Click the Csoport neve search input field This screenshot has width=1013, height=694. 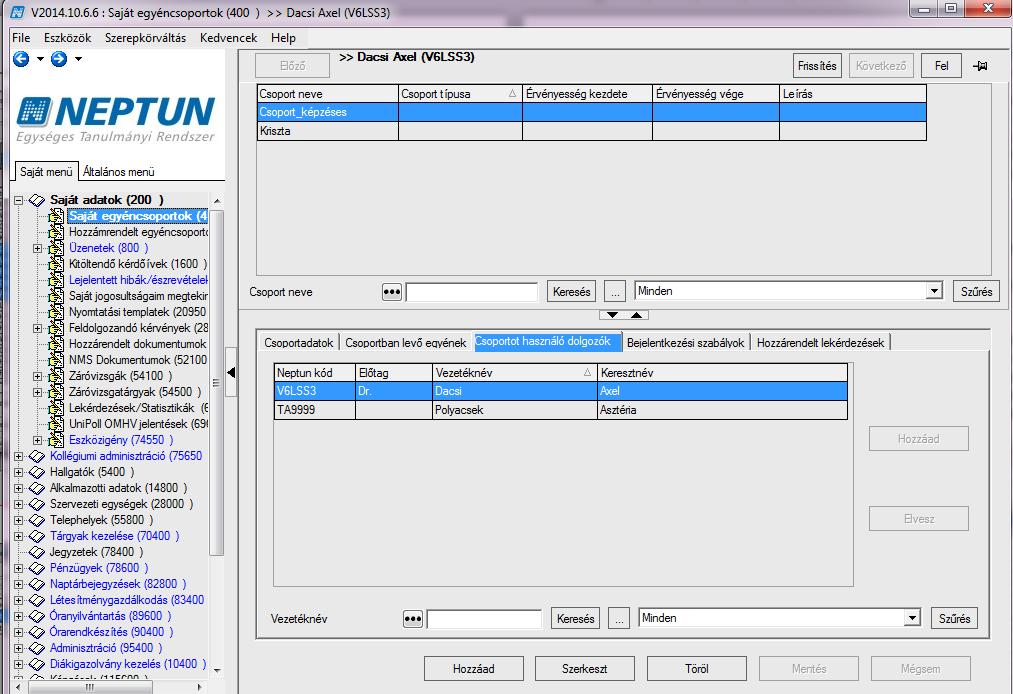point(472,292)
